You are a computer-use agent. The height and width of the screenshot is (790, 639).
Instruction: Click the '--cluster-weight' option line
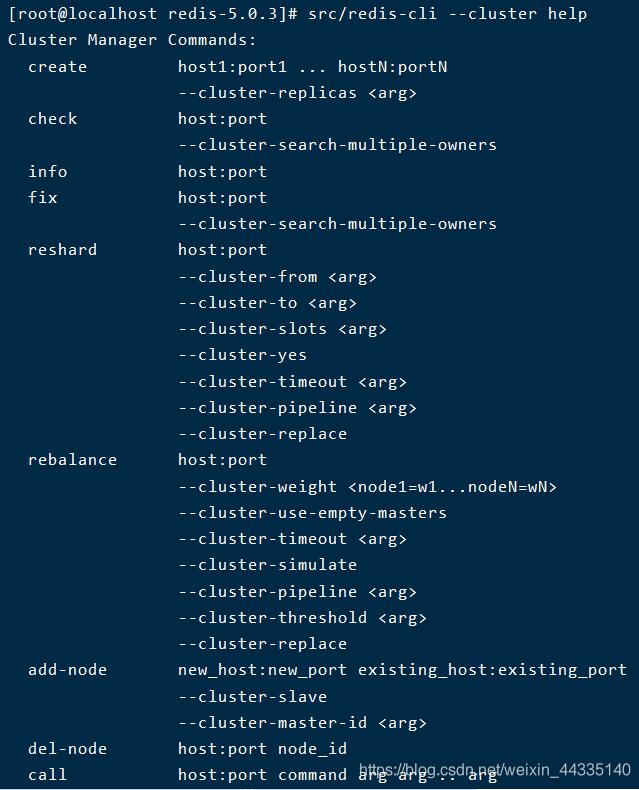tap(367, 487)
